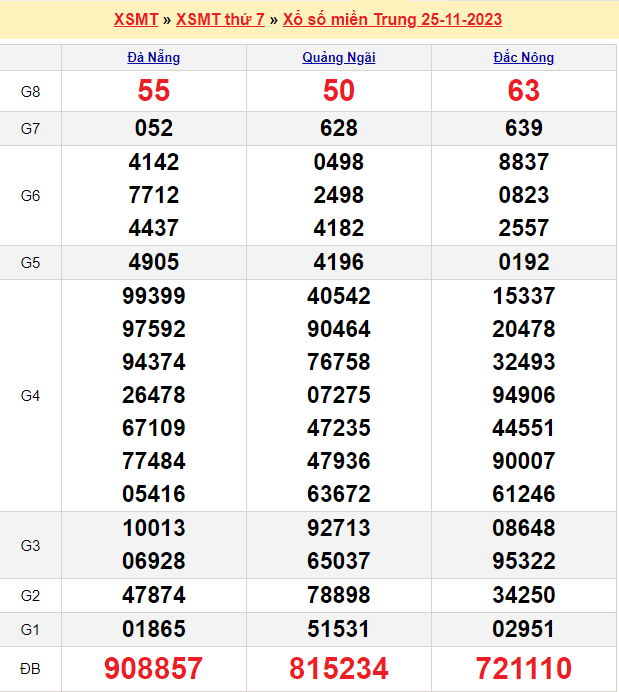Click Đà Nẵng special prize number 908857
This screenshot has height=692, width=619.
pyautogui.click(x=154, y=668)
